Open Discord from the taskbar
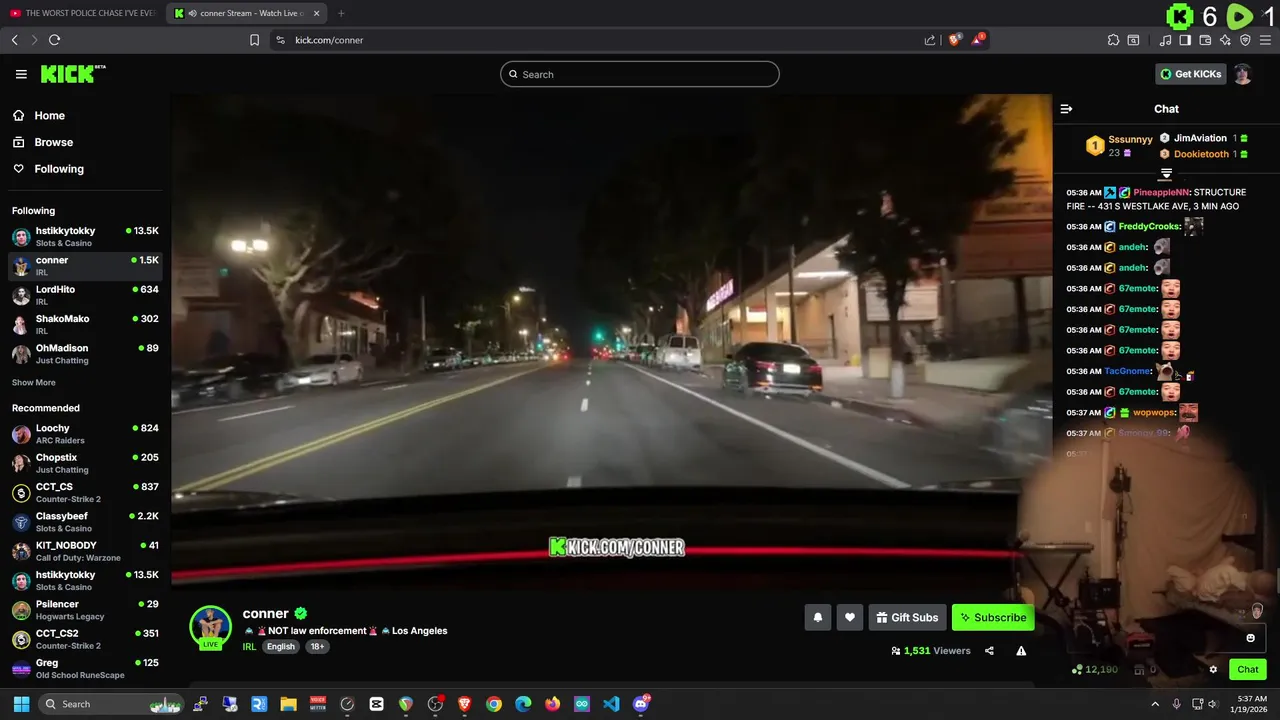1280x720 pixels. pos(641,704)
